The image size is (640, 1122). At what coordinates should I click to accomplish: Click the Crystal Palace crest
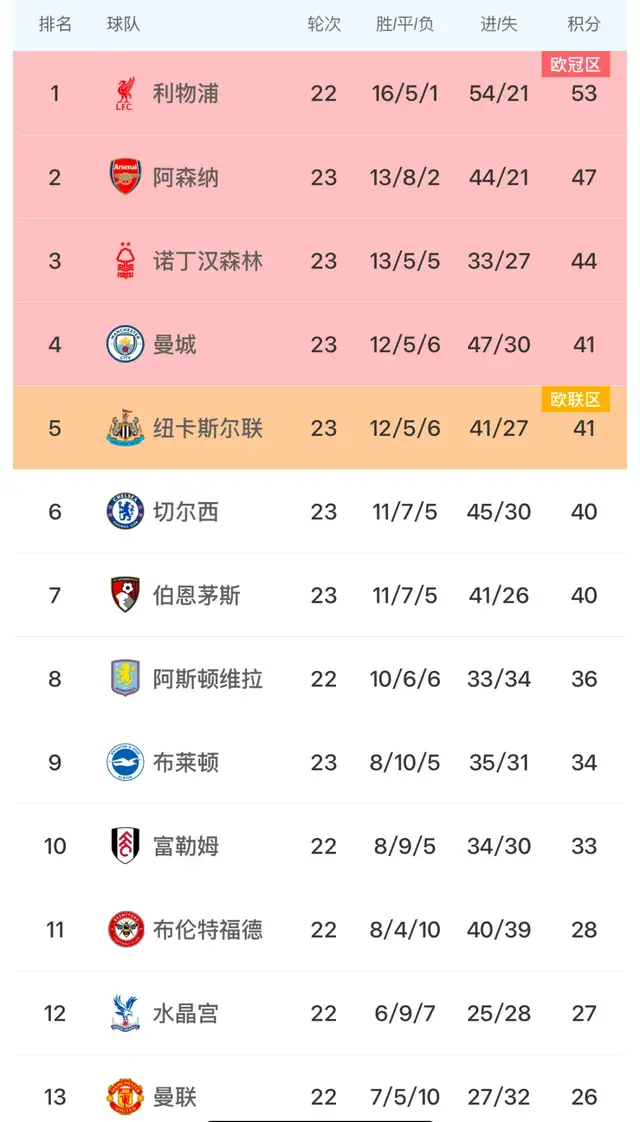[125, 1013]
